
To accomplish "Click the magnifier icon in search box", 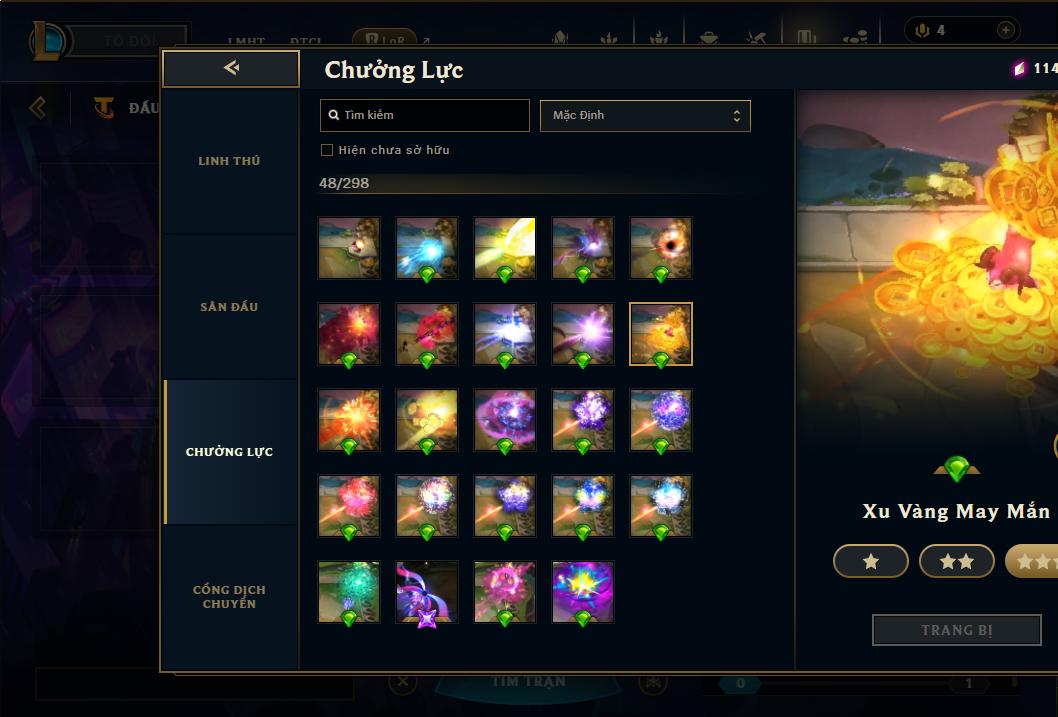I will (x=333, y=115).
